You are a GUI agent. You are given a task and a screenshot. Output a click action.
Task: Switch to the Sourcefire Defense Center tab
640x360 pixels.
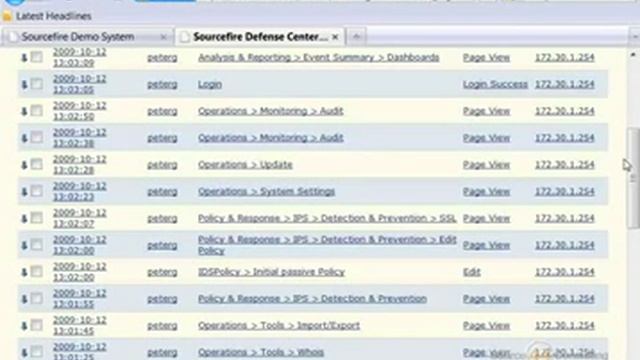pos(260,37)
